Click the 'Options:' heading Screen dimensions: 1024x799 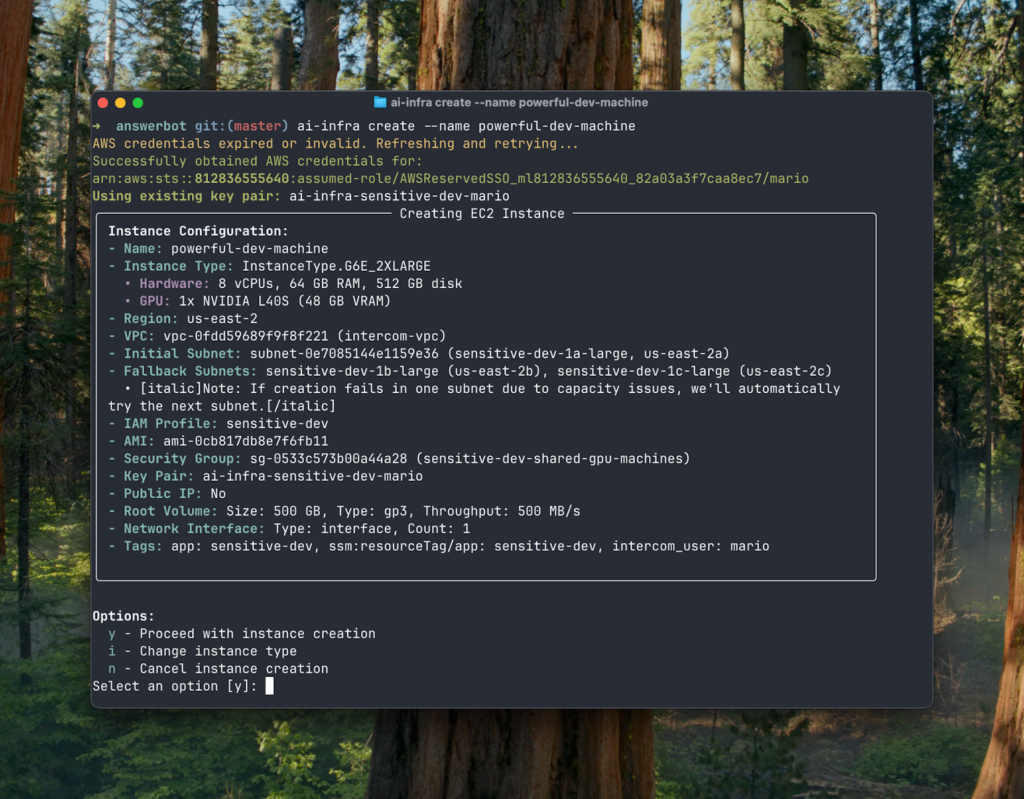click(x=123, y=616)
